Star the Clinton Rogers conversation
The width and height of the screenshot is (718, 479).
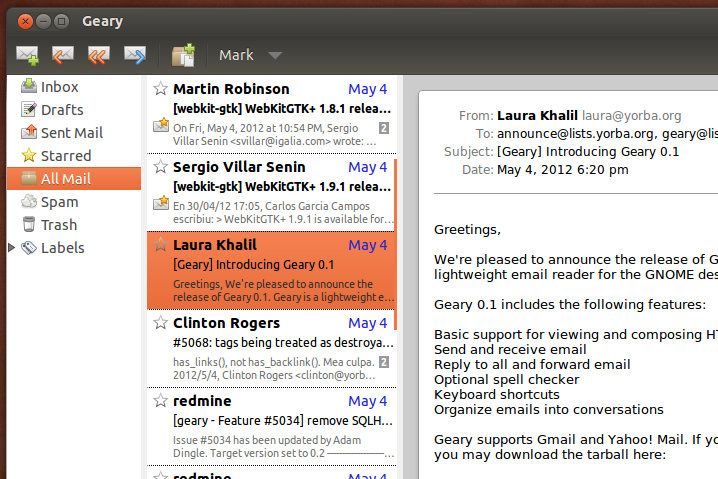160,322
